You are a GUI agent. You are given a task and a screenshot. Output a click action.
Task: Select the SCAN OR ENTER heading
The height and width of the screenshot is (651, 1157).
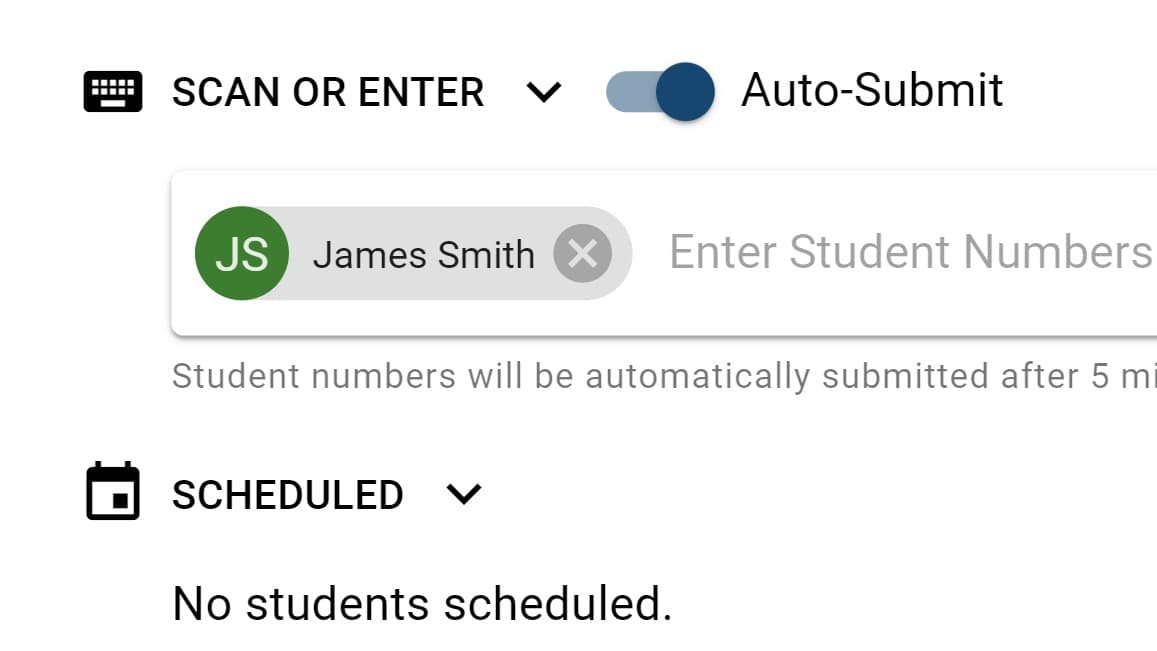click(328, 92)
